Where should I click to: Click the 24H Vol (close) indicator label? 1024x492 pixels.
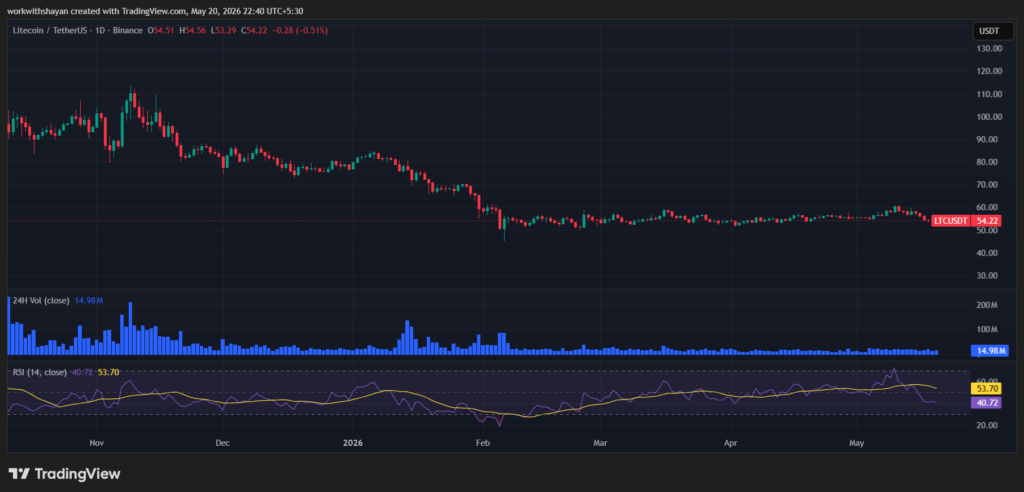42,301
